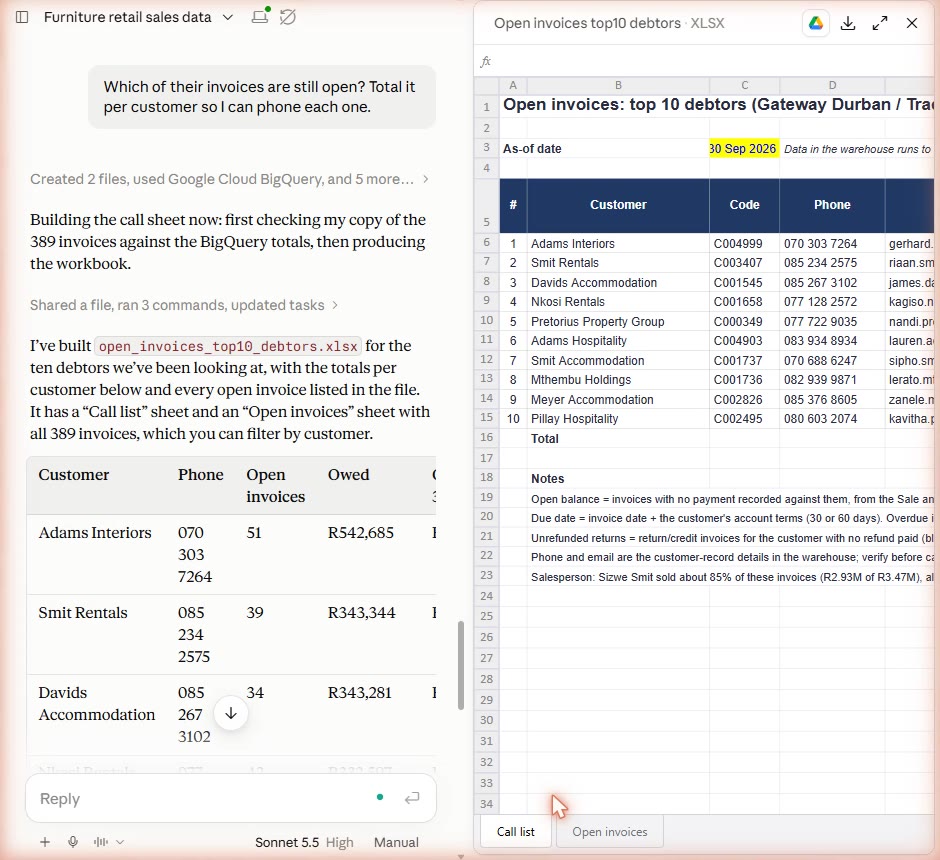Select 'Adams Hospitality' cell

coord(618,340)
